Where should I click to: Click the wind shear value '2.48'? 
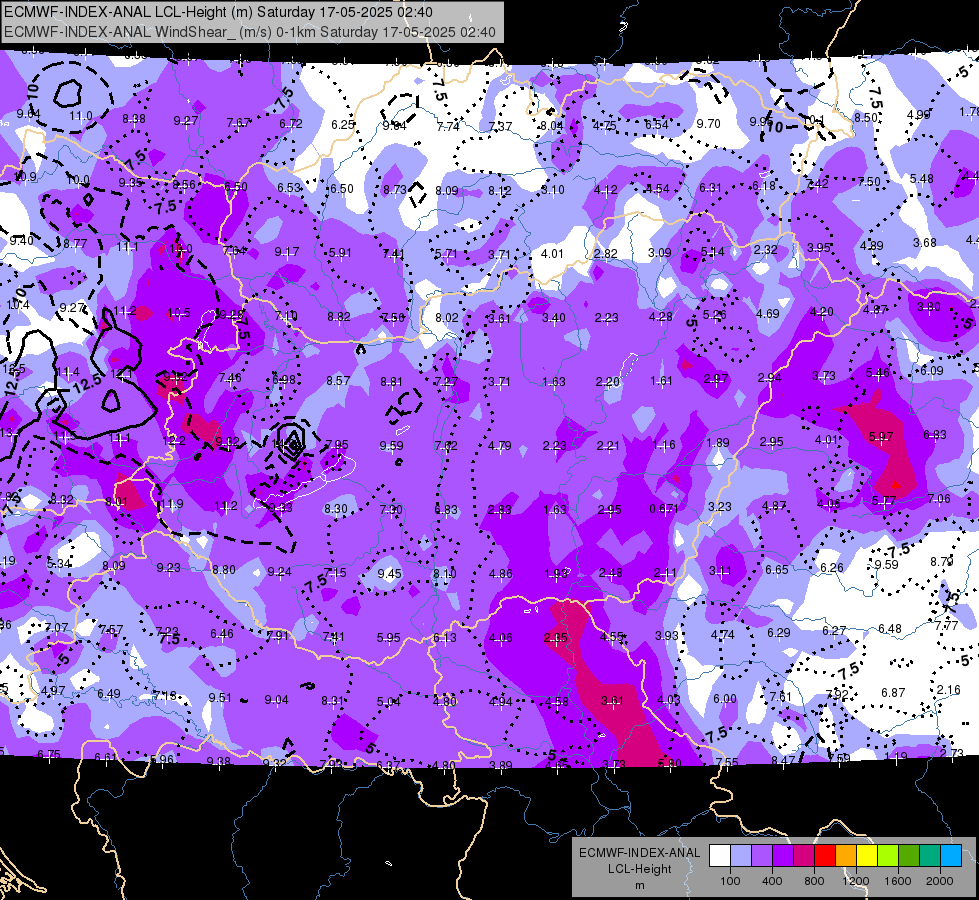pyautogui.click(x=610, y=573)
